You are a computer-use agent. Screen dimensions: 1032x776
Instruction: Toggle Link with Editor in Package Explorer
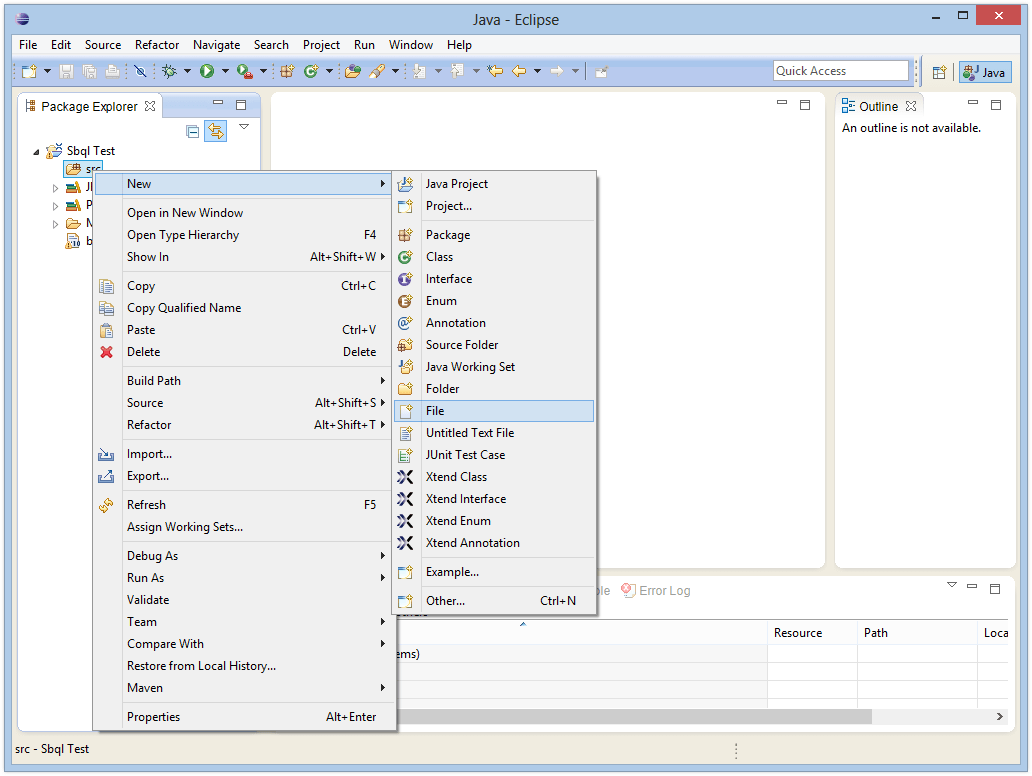[215, 131]
